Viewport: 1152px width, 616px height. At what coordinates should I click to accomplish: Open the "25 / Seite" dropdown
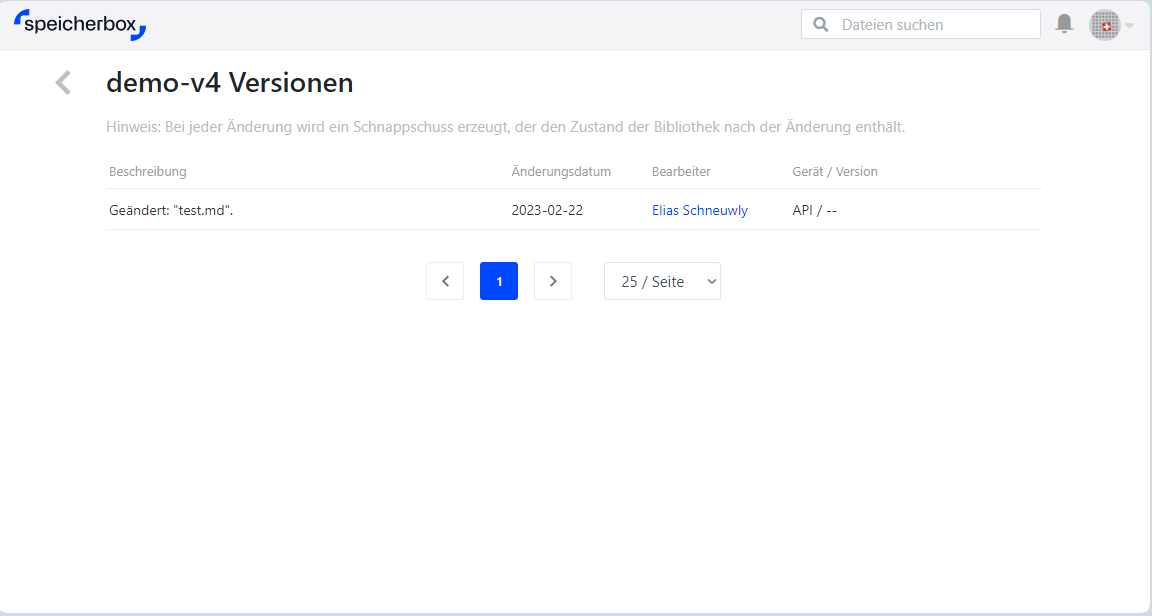(x=662, y=282)
